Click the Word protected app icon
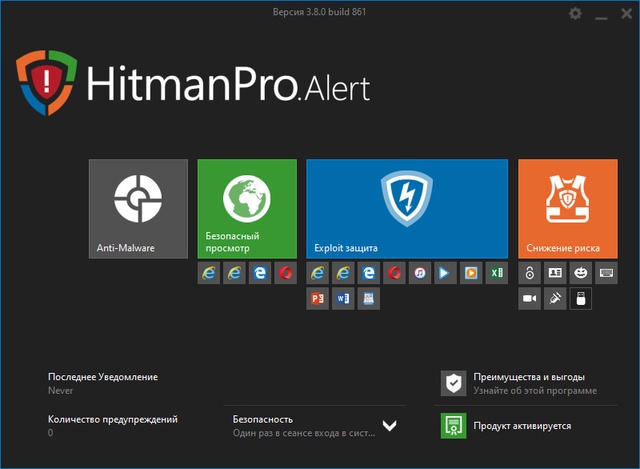 (x=343, y=298)
